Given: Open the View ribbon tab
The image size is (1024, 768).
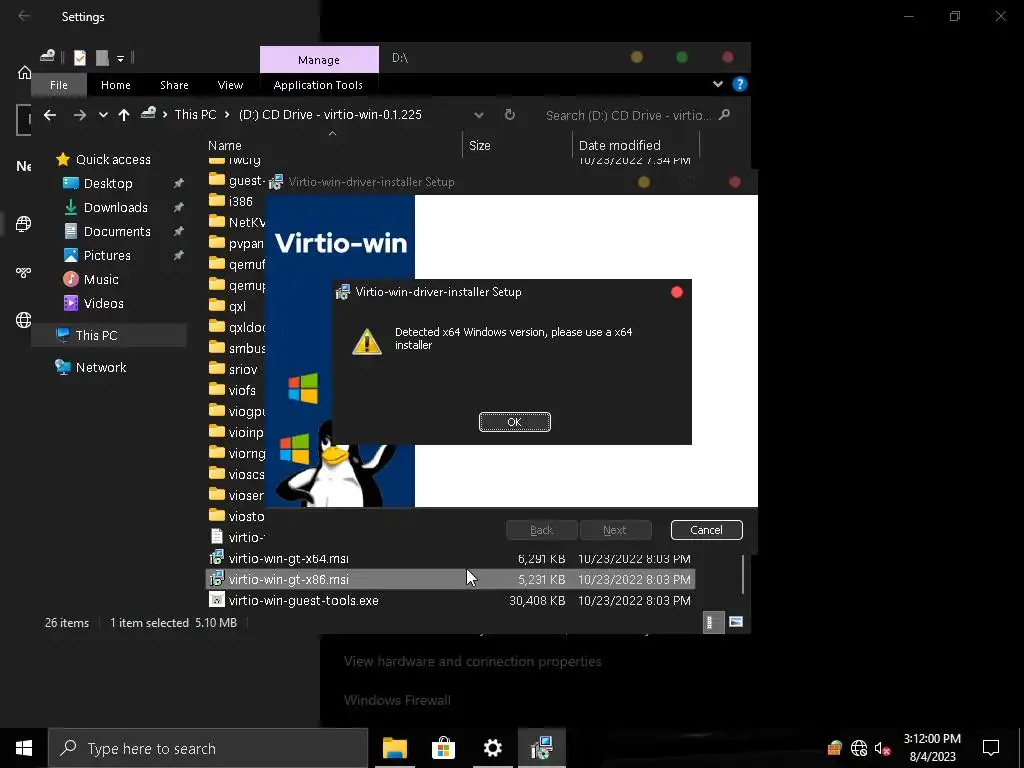Looking at the screenshot, I should point(230,85).
